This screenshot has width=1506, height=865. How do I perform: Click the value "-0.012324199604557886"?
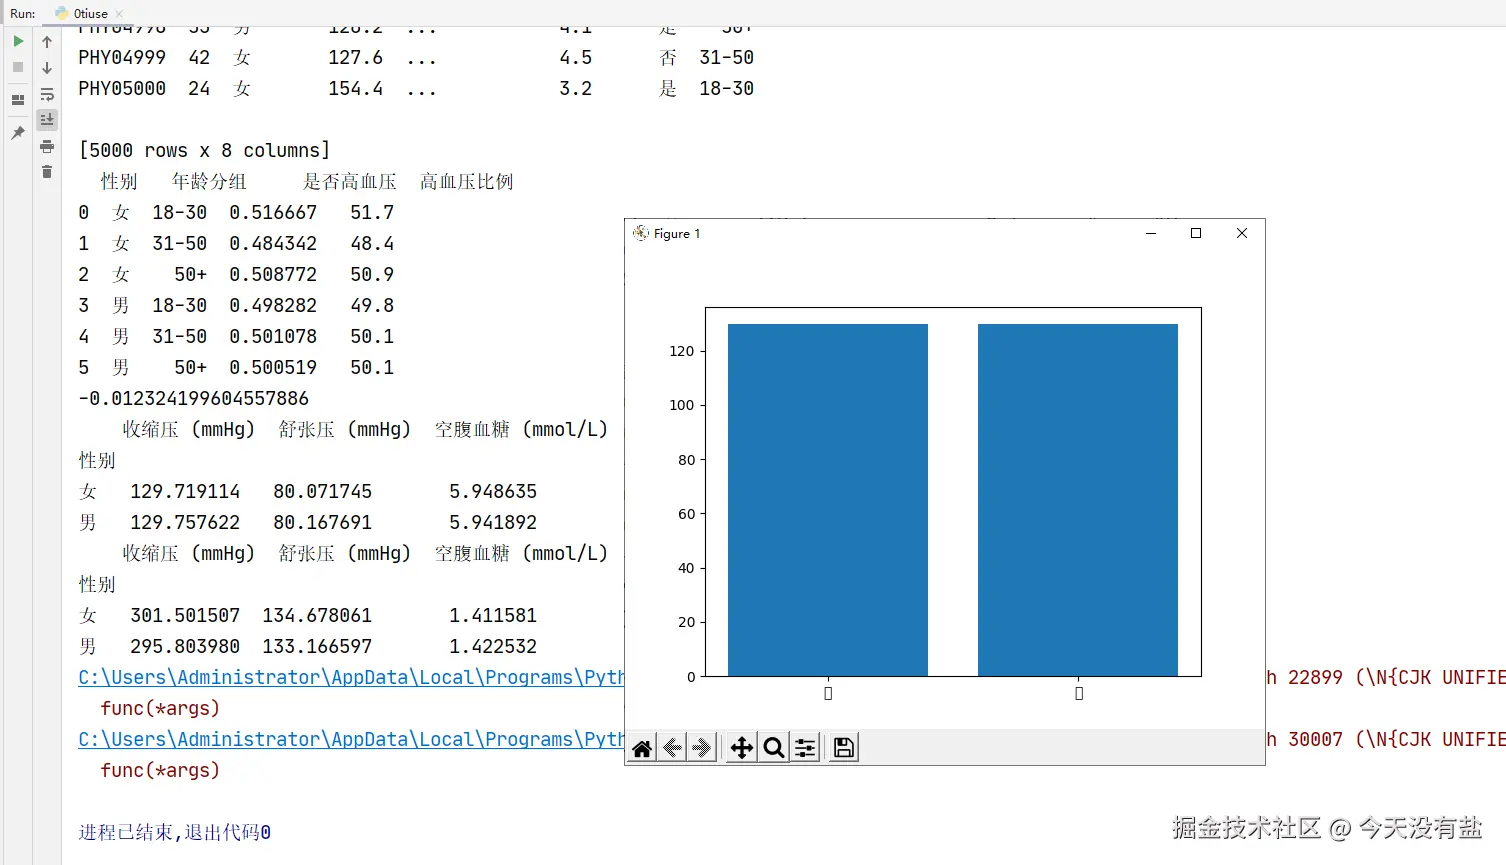coord(194,398)
